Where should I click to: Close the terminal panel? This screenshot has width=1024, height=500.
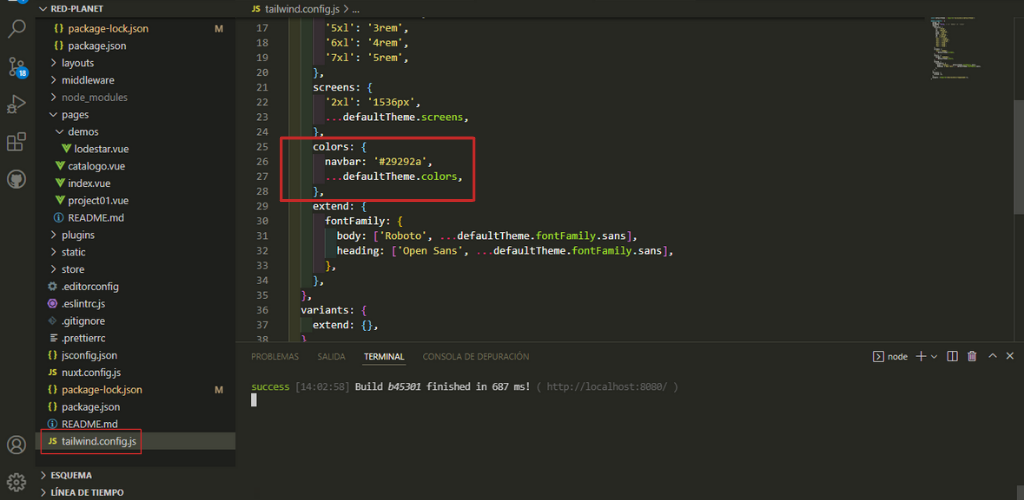(x=1010, y=356)
